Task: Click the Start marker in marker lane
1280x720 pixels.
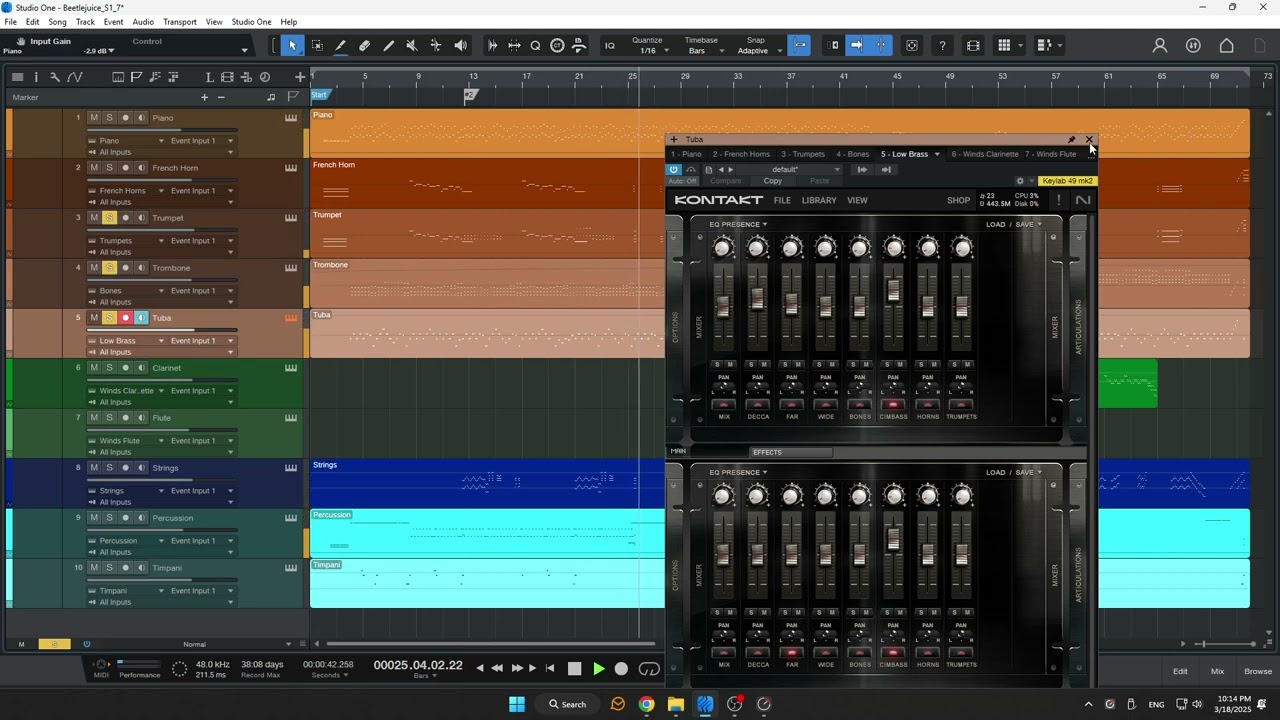Action: point(319,95)
